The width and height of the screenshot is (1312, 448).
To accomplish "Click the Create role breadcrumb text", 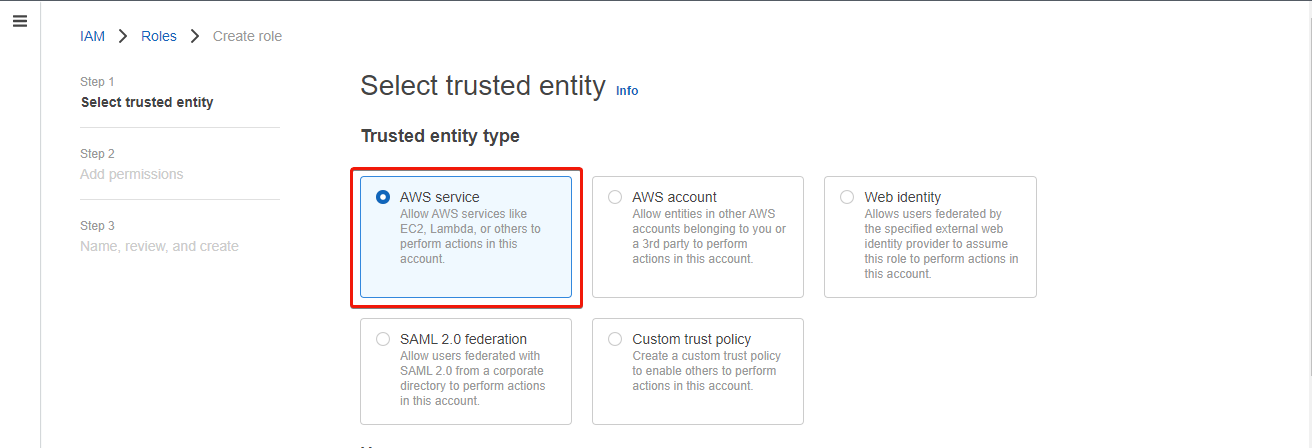I will pyautogui.click(x=247, y=36).
